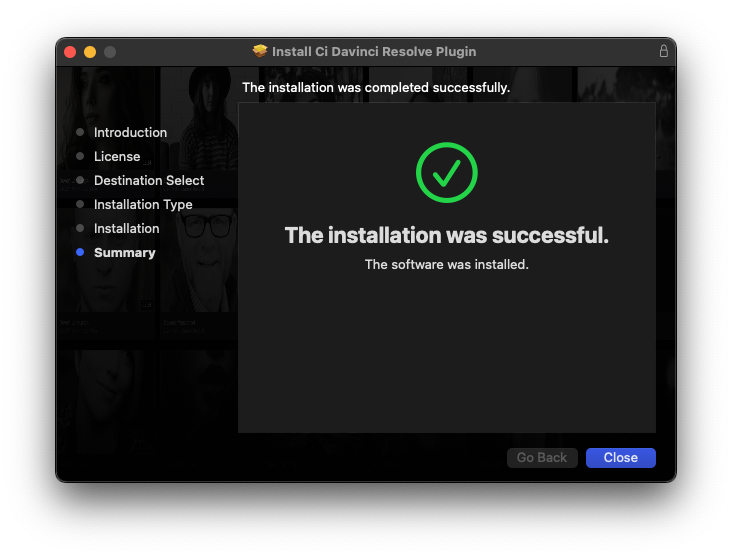Image resolution: width=732 pixels, height=556 pixels.
Task: Click the Go Back button
Action: click(542, 457)
